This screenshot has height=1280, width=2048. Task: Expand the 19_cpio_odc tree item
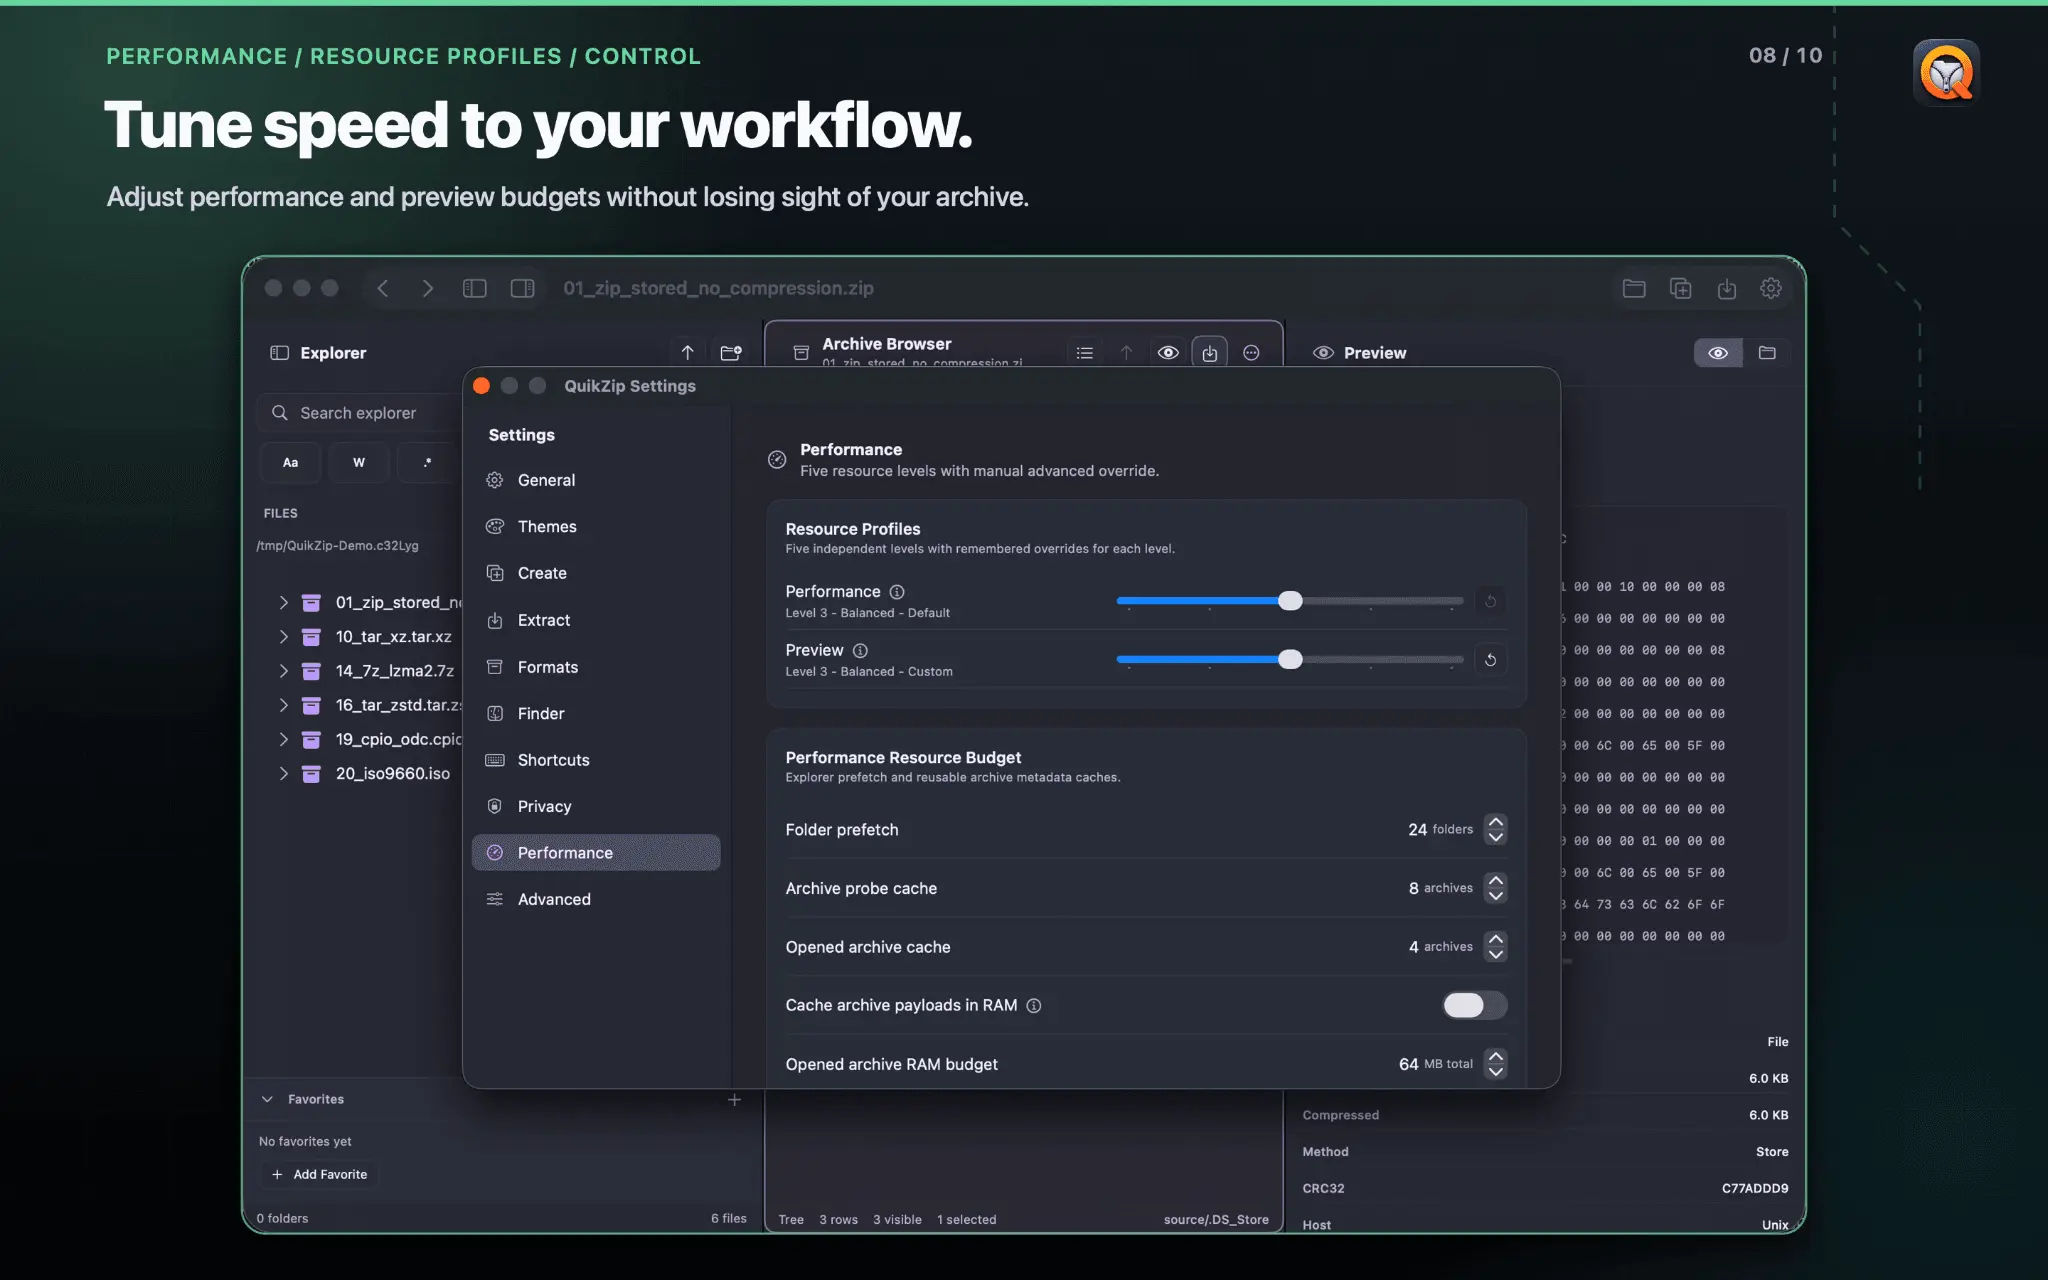[x=283, y=739]
